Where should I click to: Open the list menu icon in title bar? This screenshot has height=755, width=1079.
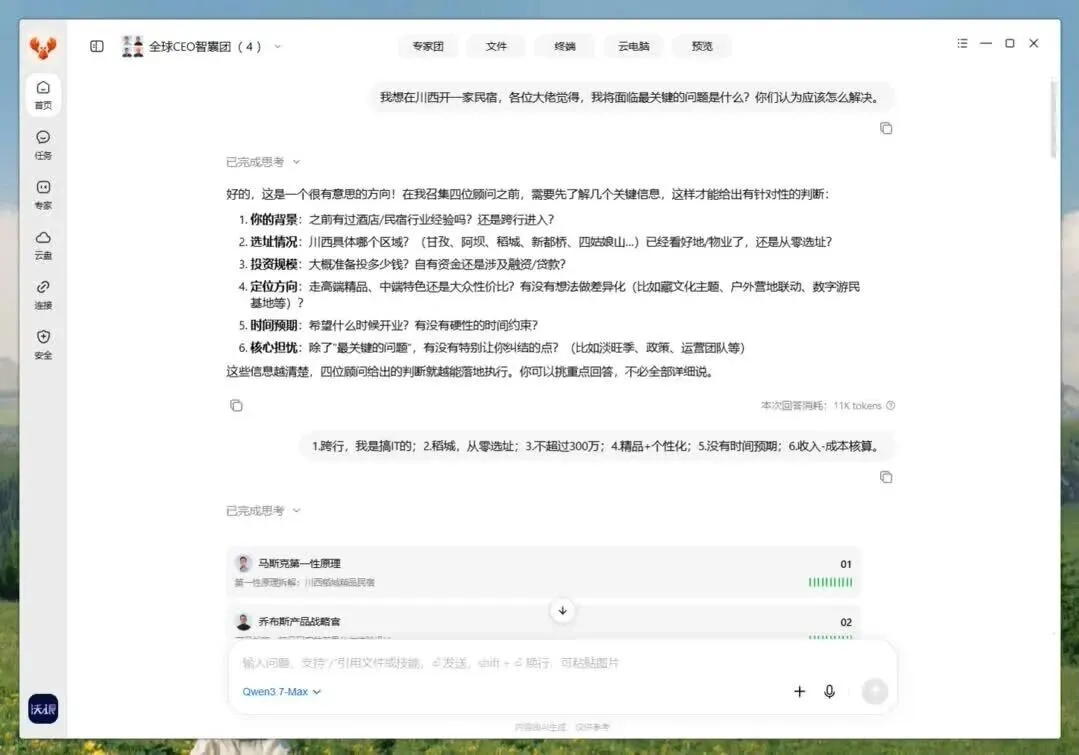tap(962, 43)
